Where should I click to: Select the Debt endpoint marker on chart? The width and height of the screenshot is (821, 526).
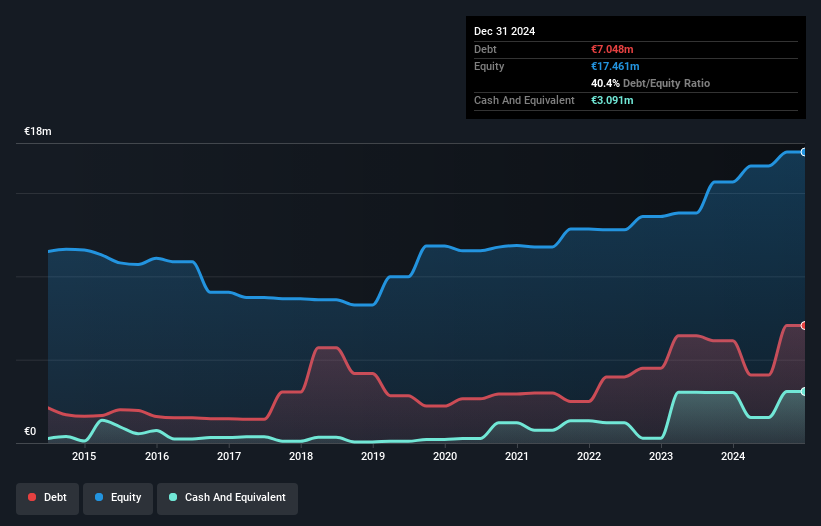tap(804, 326)
